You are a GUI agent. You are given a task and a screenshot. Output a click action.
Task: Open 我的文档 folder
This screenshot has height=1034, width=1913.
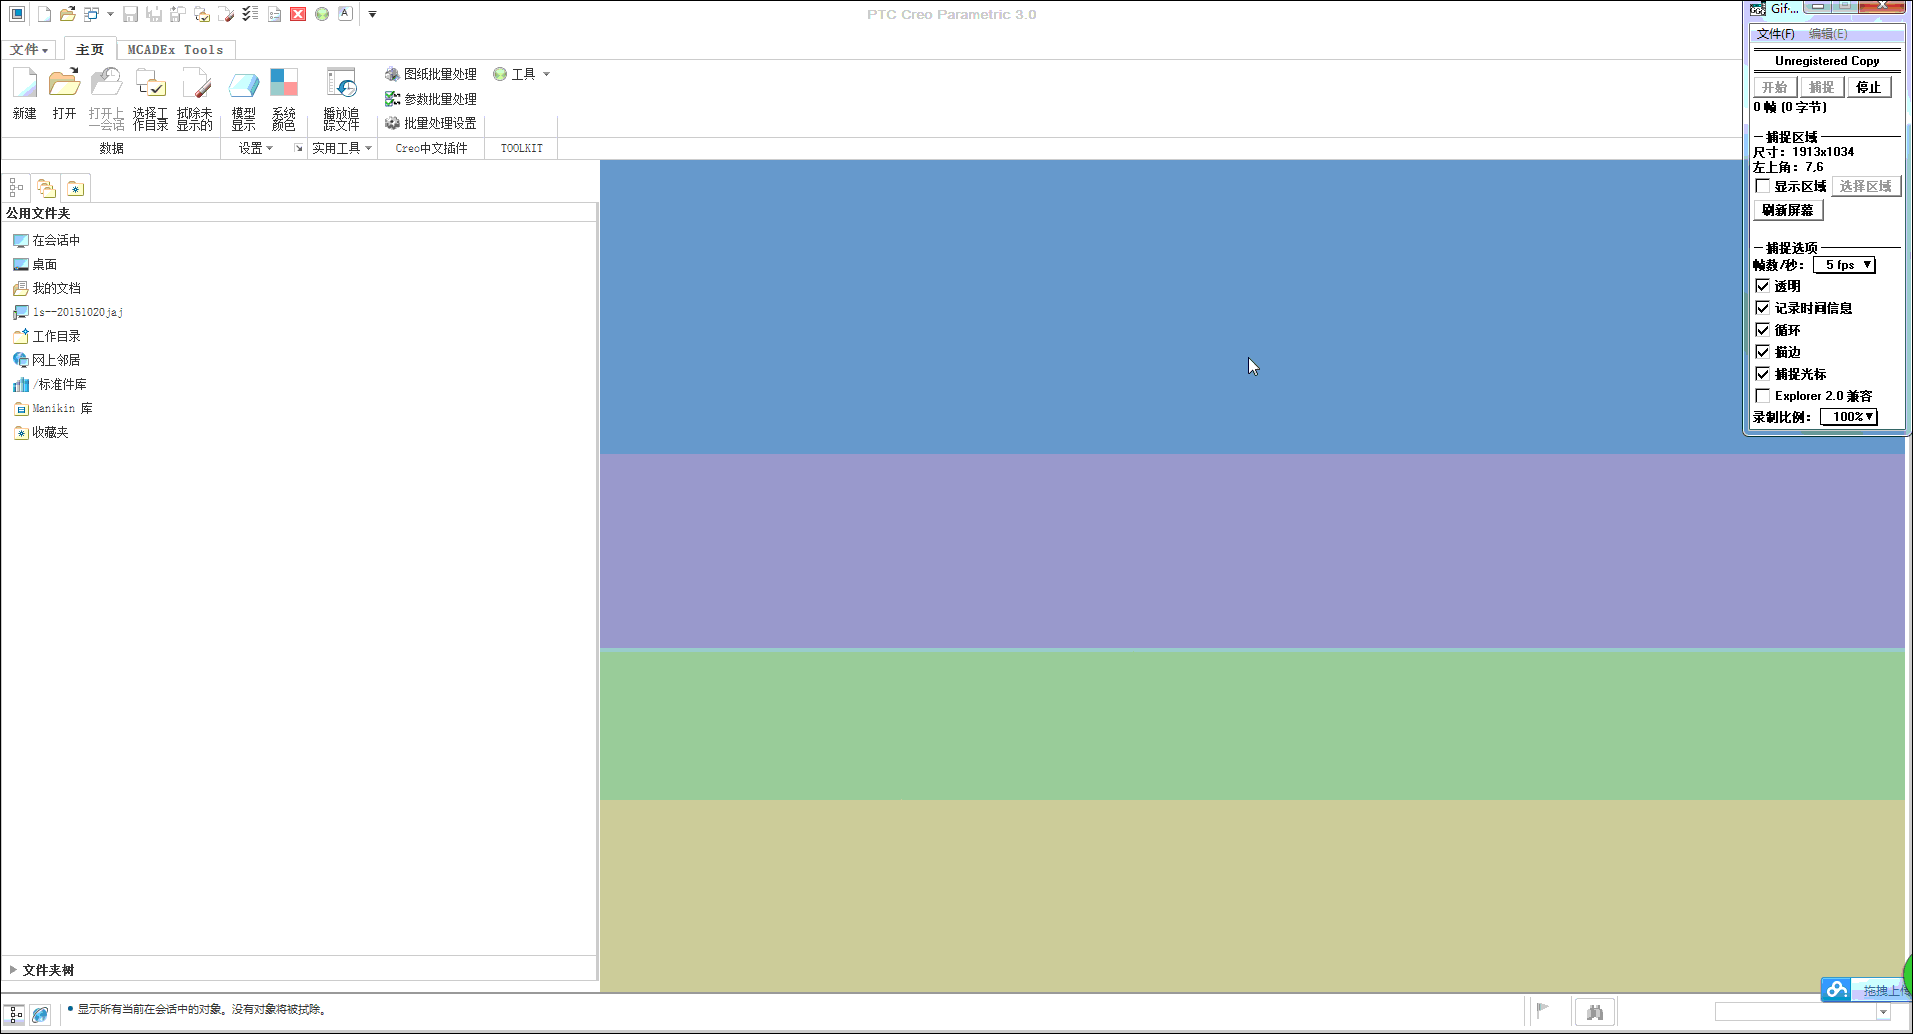pyautogui.click(x=47, y=288)
